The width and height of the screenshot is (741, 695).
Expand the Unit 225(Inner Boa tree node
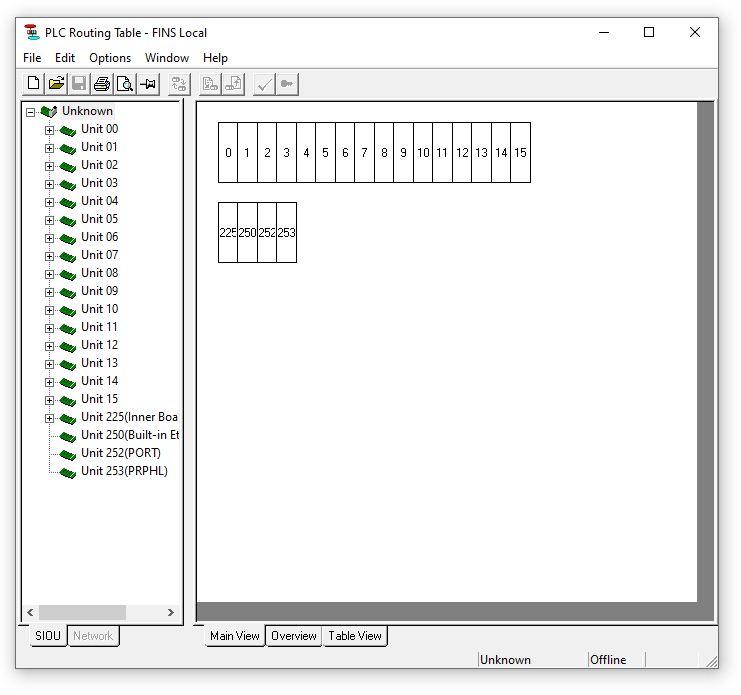(49, 418)
